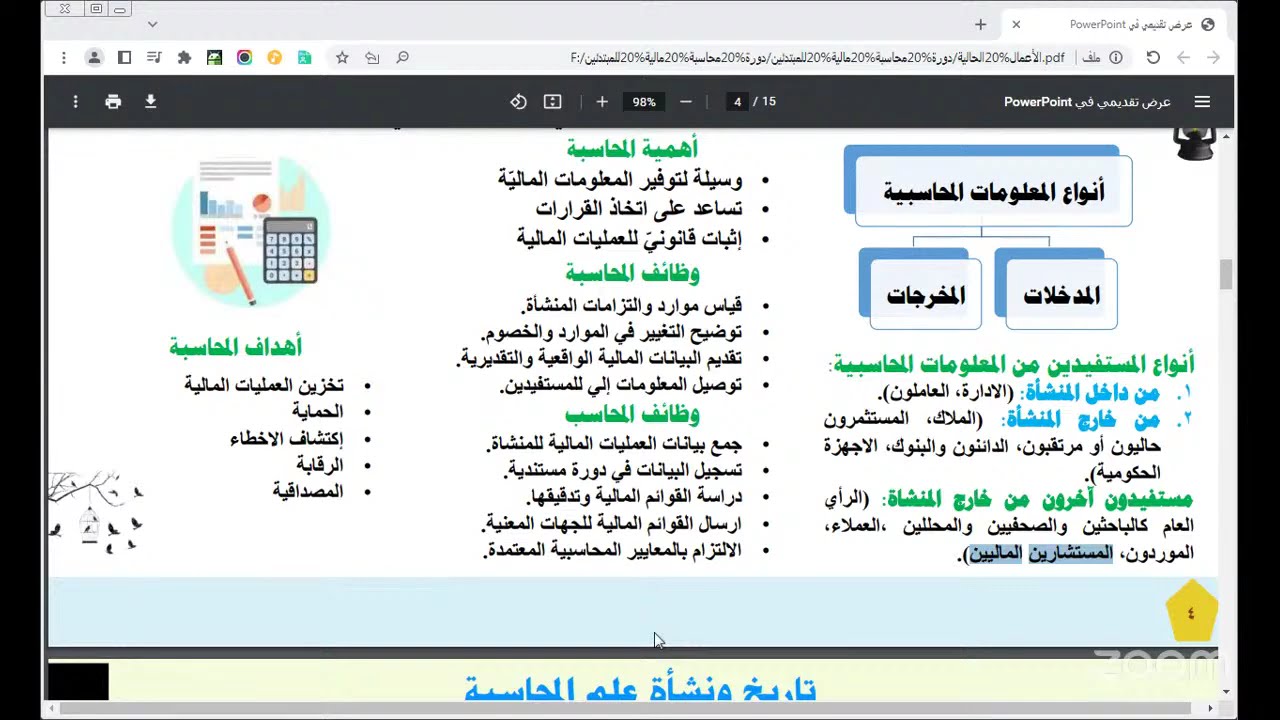
Task: Open the colorful circle extension
Action: (244, 58)
